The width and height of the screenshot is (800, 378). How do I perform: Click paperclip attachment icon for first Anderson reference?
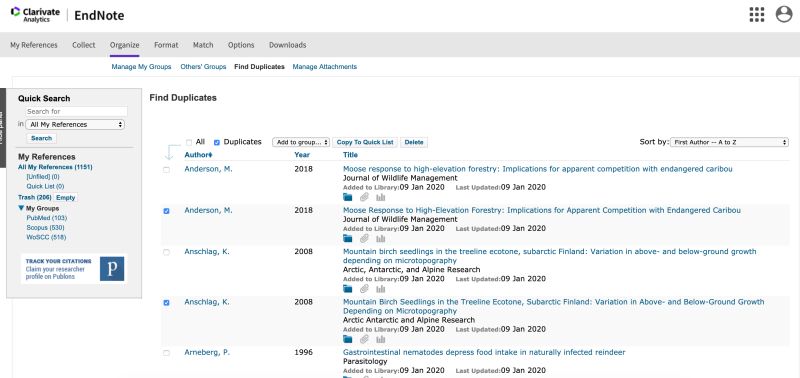364,197
